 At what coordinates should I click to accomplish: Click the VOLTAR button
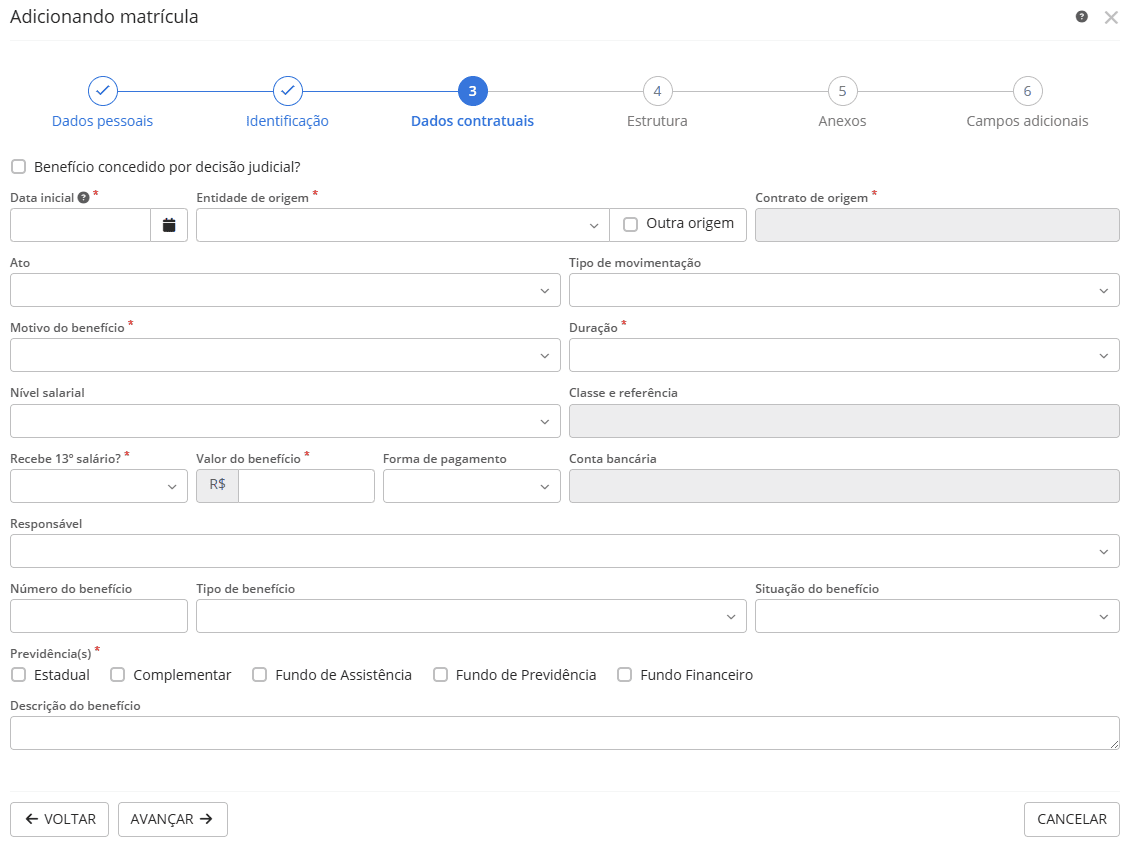coord(60,819)
